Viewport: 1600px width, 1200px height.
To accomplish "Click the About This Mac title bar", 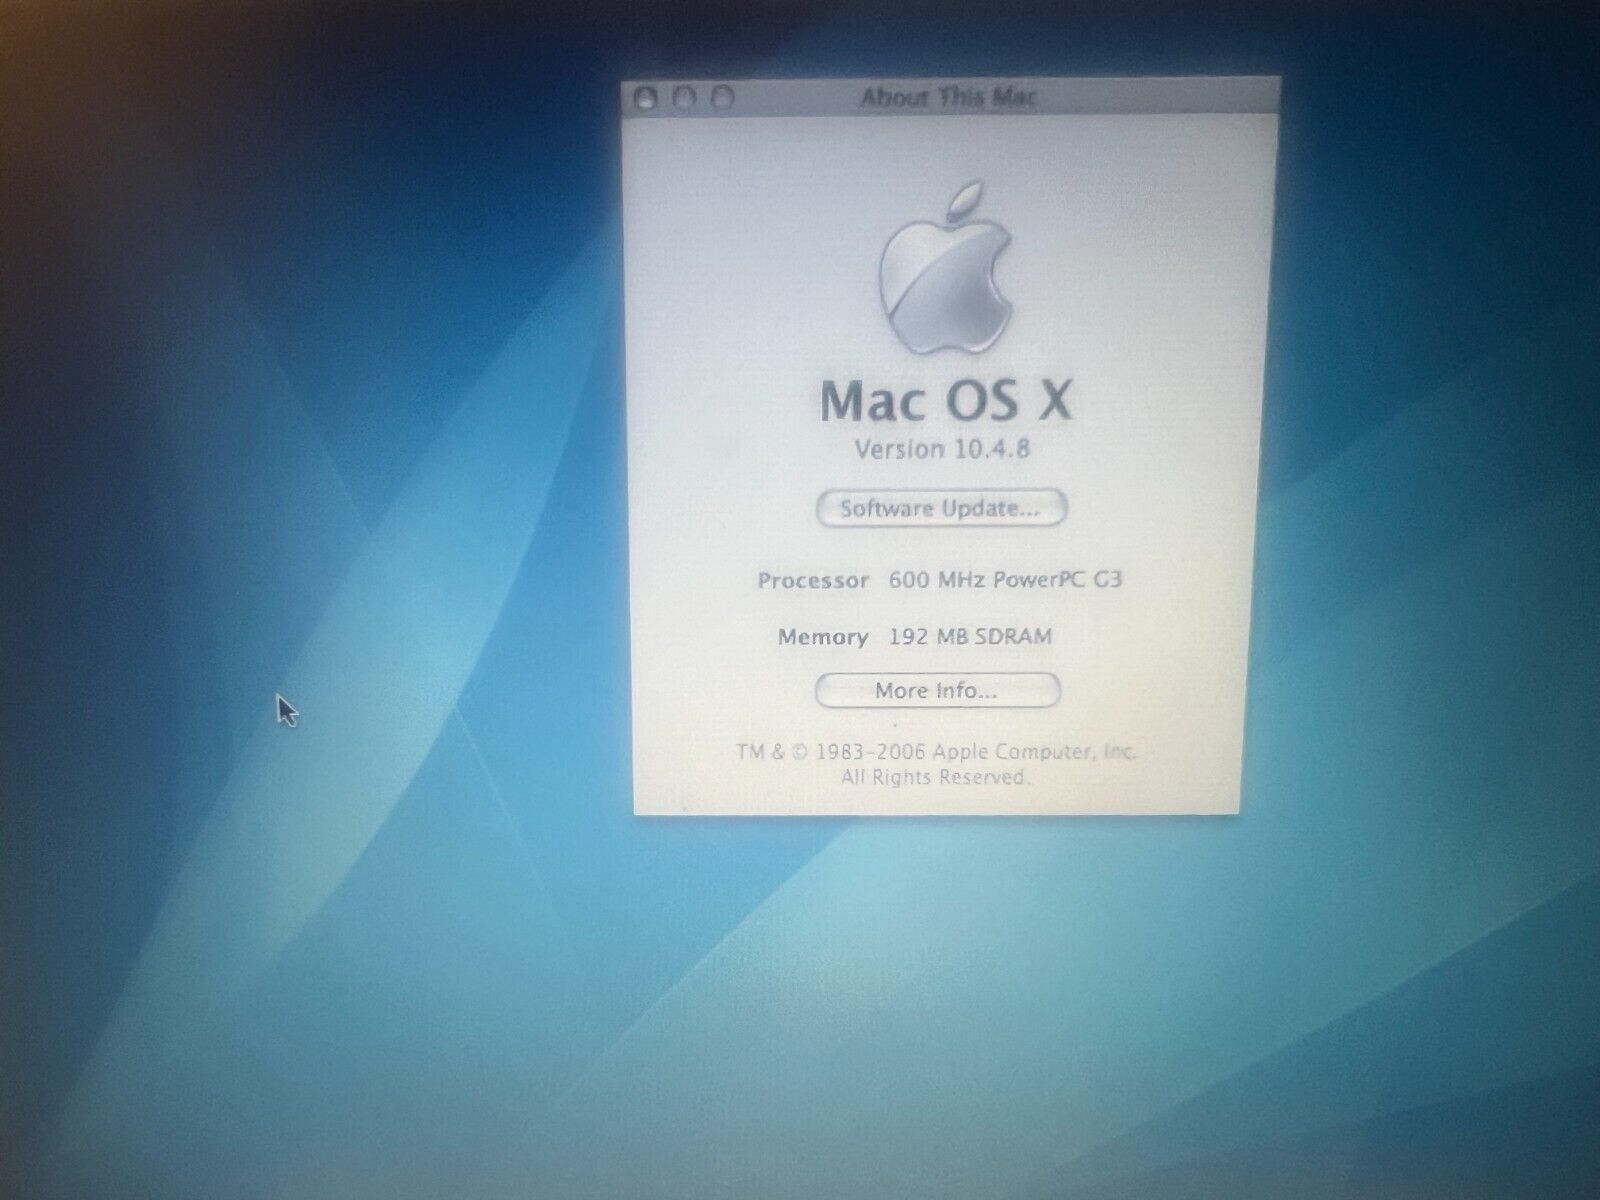I will tap(950, 98).
